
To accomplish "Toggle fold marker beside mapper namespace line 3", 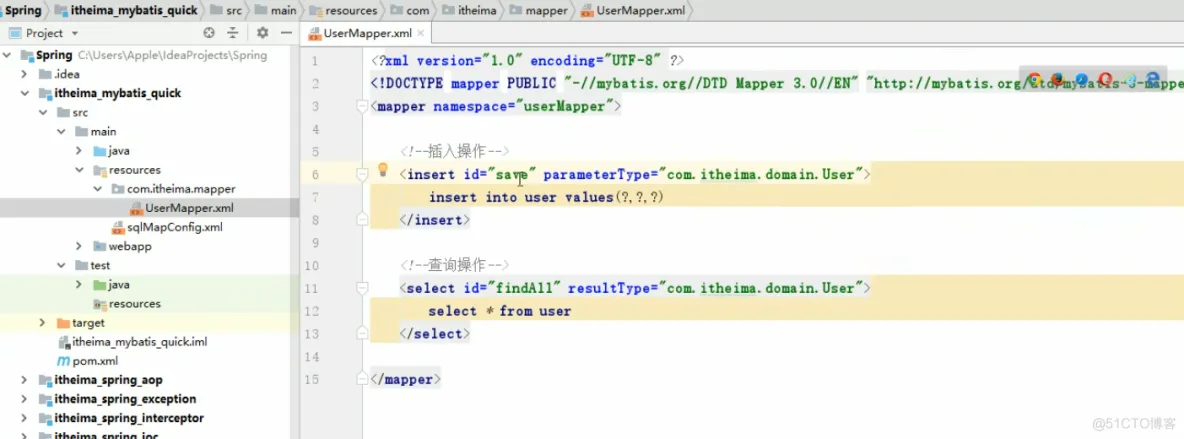I will (362, 107).
